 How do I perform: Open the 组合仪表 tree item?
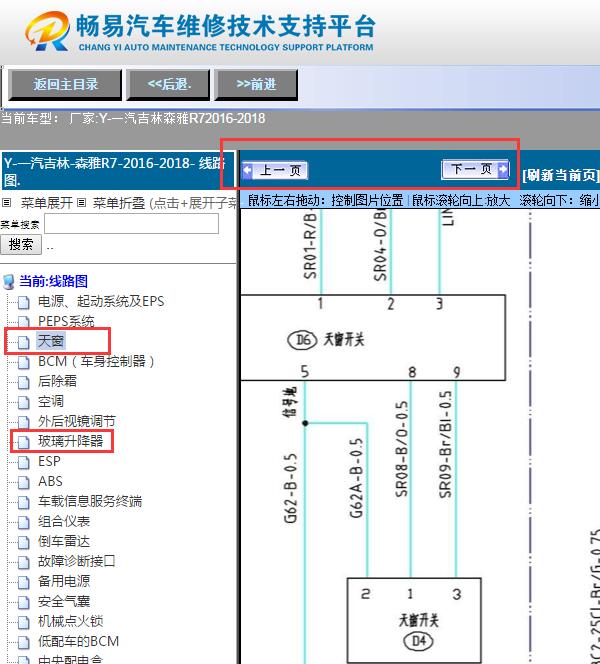click(x=64, y=521)
